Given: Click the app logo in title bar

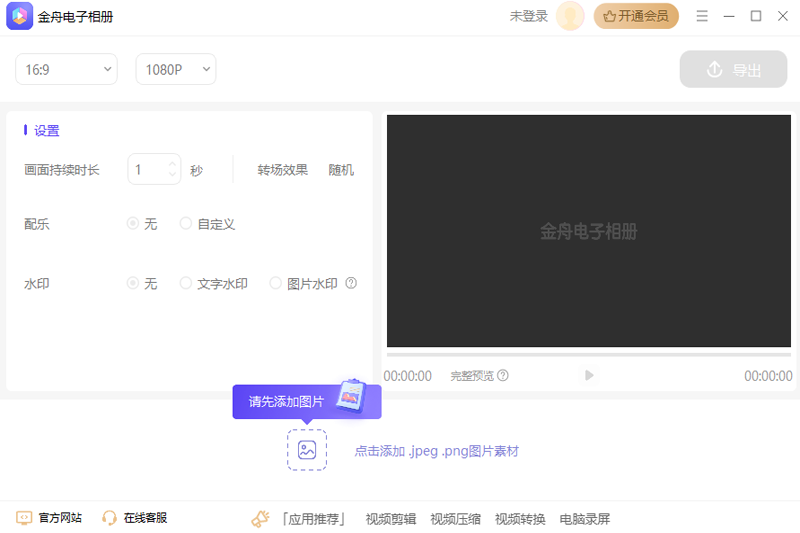Looking at the screenshot, I should pyautogui.click(x=19, y=16).
